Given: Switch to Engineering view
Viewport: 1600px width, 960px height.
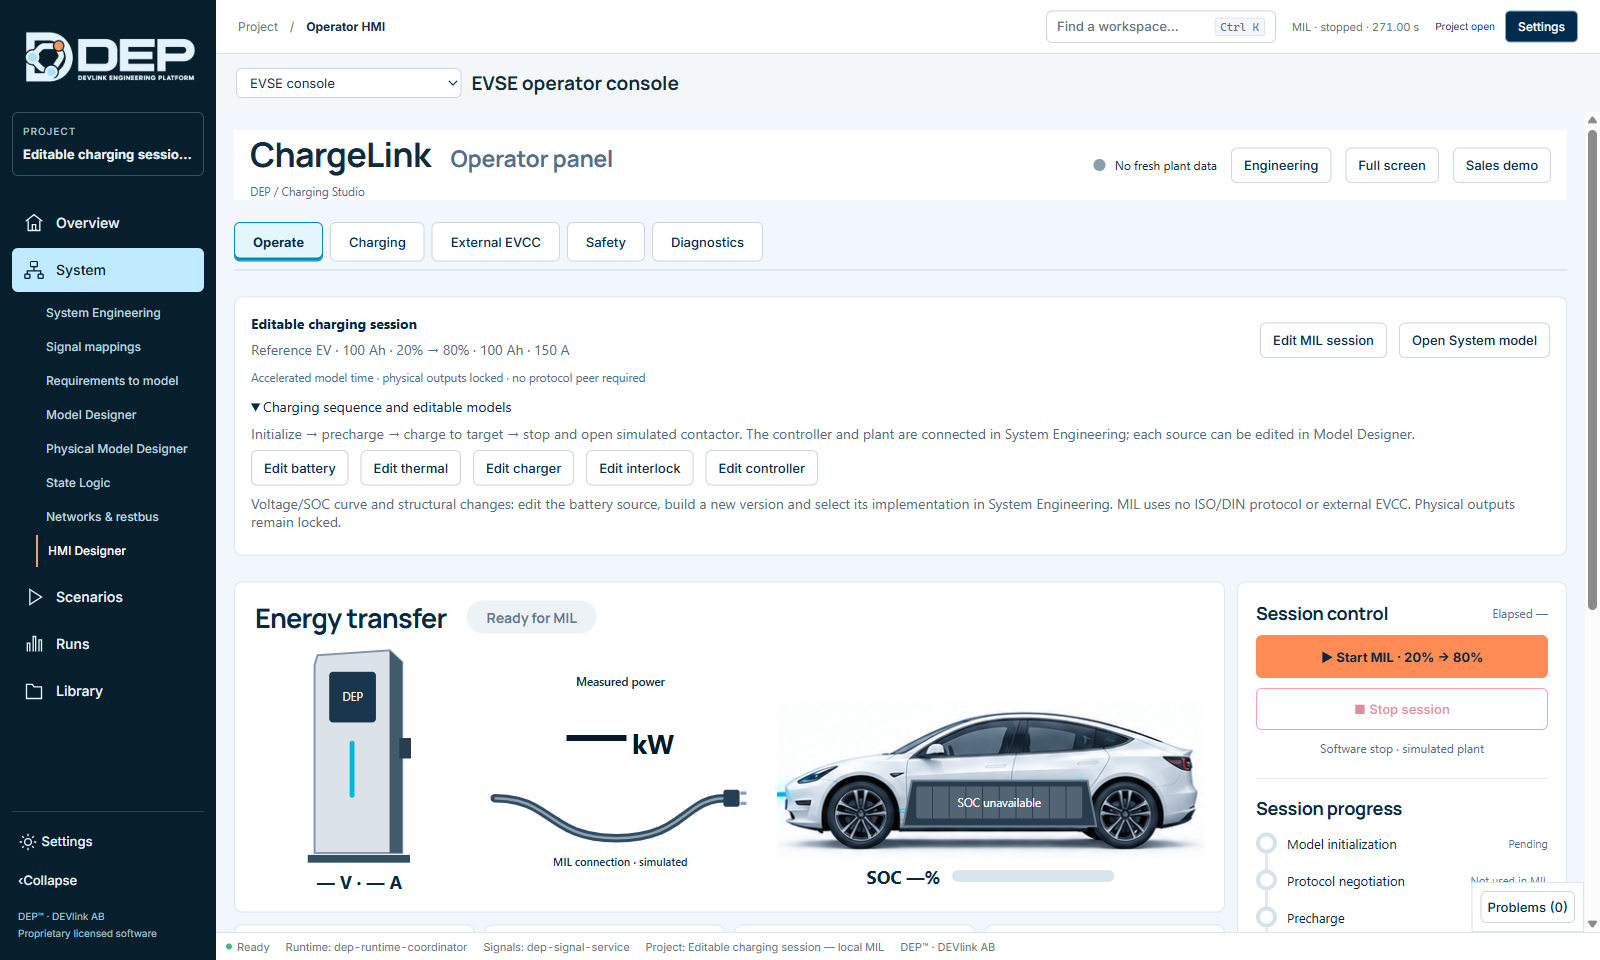Looking at the screenshot, I should [1281, 166].
